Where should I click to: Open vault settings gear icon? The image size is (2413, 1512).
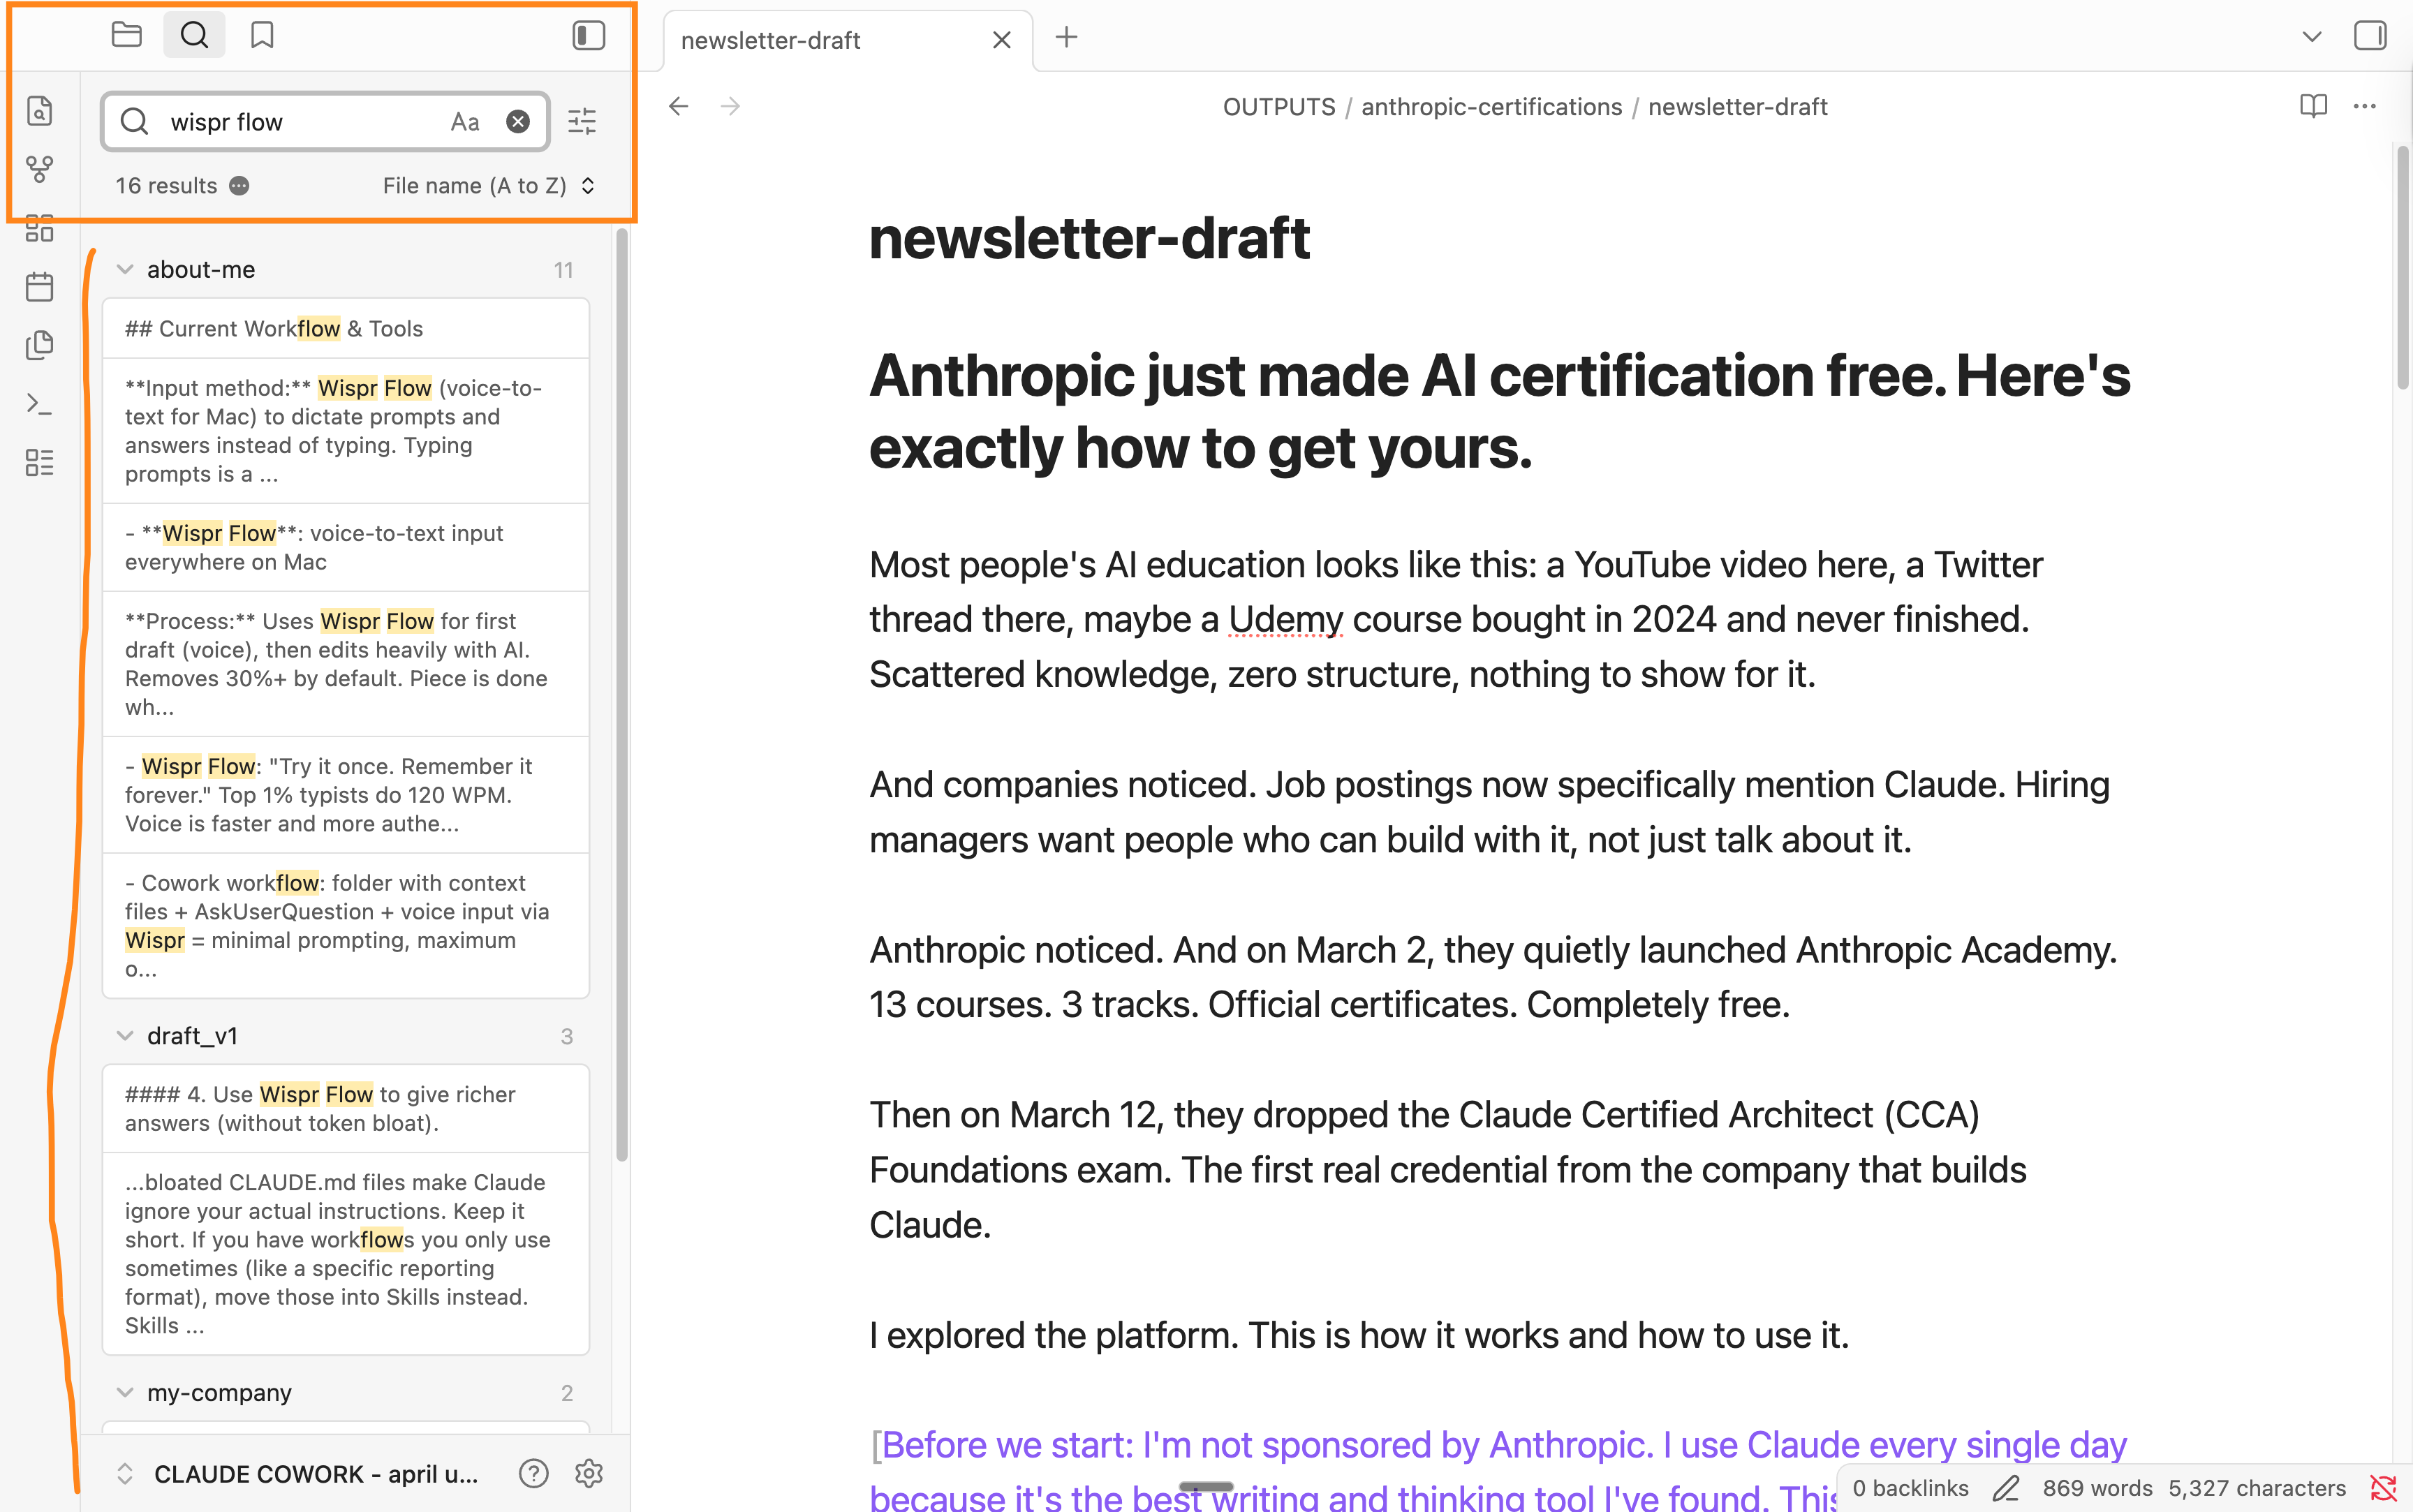click(589, 1473)
